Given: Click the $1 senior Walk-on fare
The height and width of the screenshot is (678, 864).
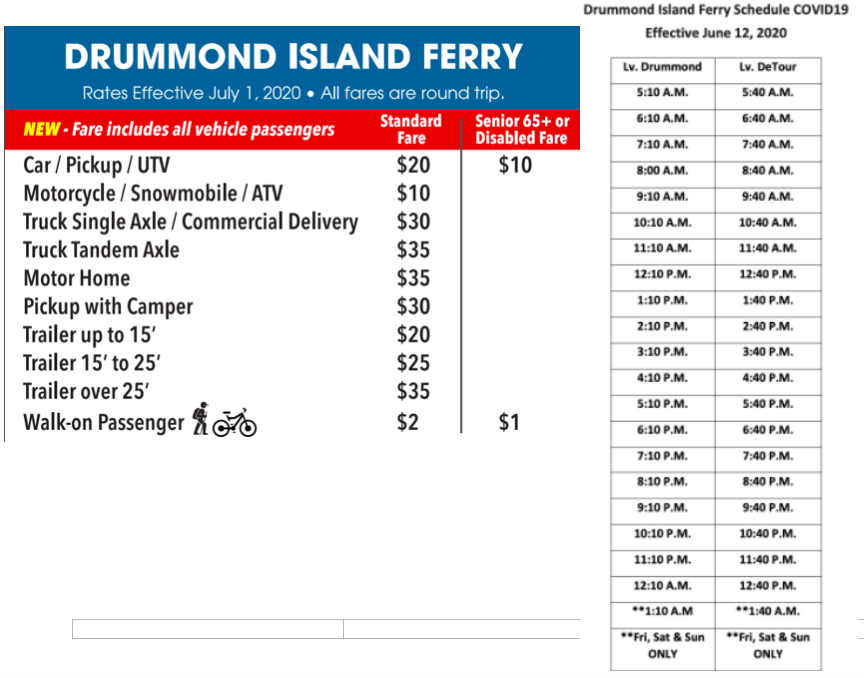Looking at the screenshot, I should (x=509, y=422).
